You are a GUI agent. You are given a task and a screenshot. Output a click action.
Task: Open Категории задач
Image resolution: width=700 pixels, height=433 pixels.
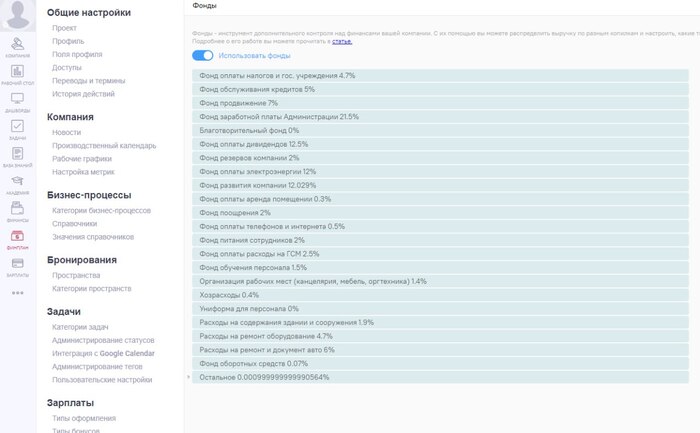pos(80,327)
